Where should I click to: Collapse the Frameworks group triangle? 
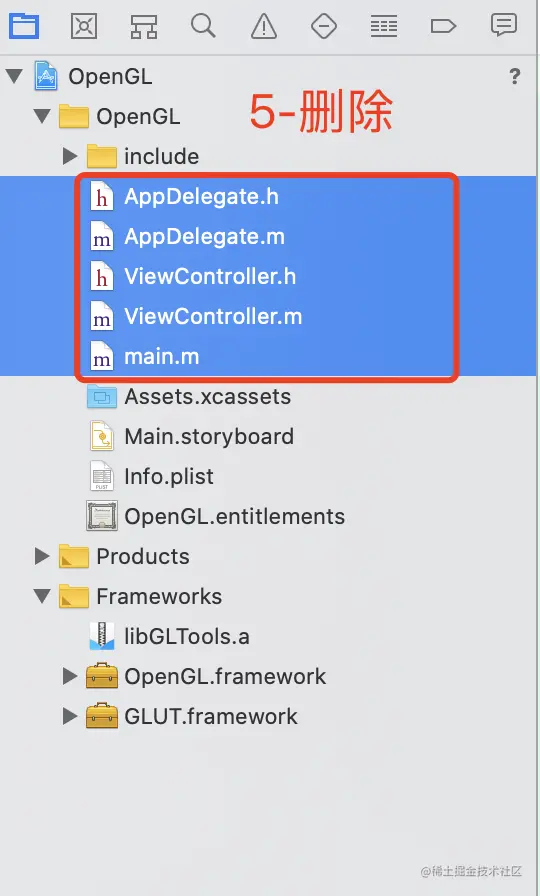point(42,596)
